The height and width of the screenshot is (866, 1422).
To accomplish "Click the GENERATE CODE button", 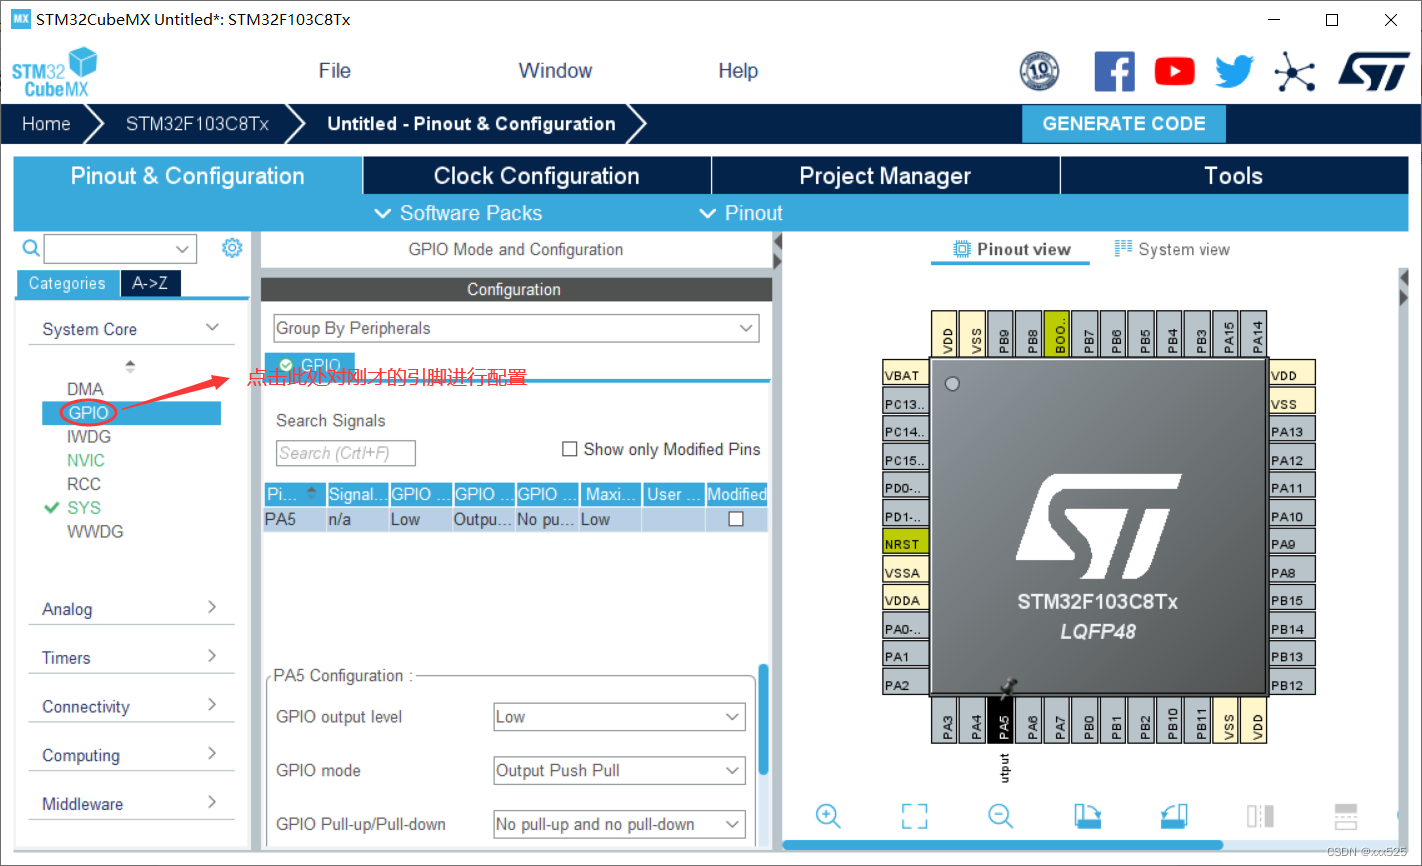I will coord(1124,124).
